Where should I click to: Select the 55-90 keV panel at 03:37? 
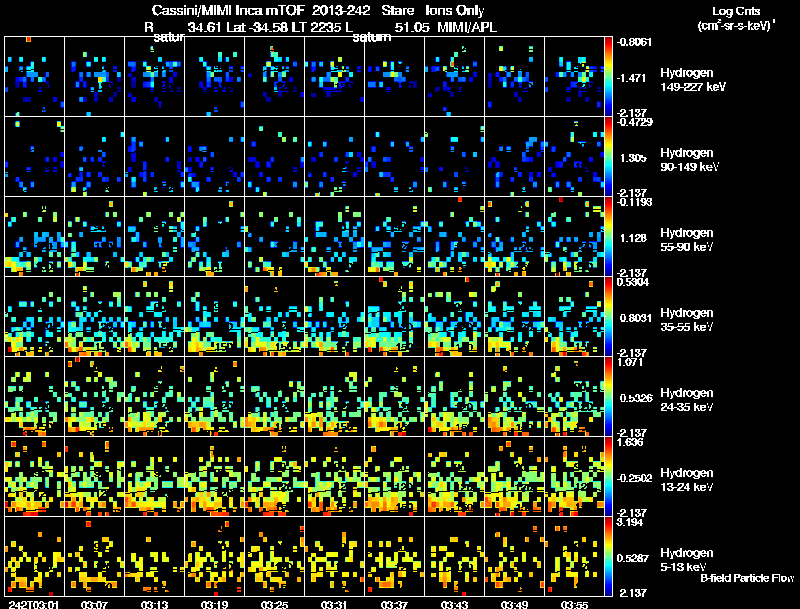394,237
